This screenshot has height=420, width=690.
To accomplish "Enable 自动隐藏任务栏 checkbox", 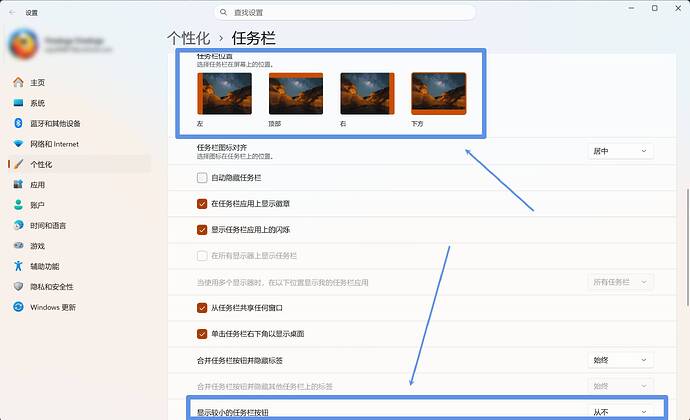I will tap(202, 178).
